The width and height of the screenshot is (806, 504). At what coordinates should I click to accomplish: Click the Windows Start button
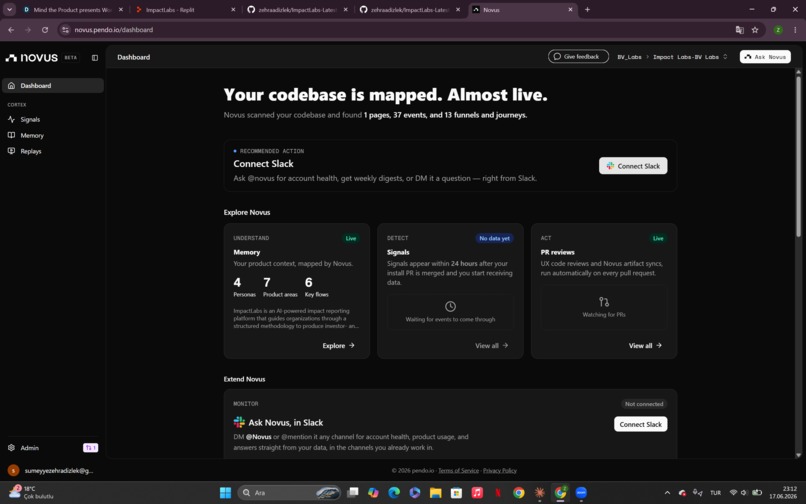(225, 493)
